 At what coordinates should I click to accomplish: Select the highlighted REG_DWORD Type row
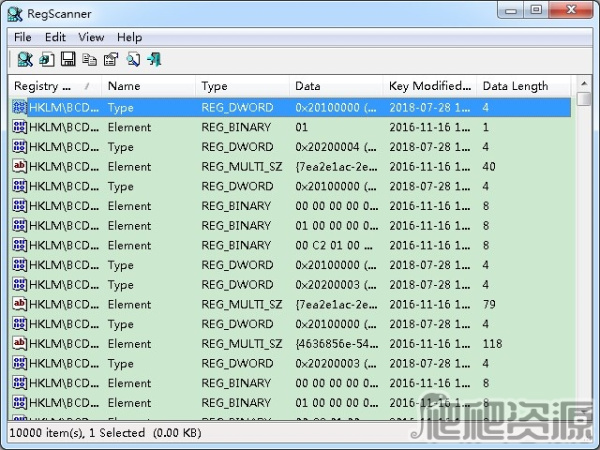(291, 108)
